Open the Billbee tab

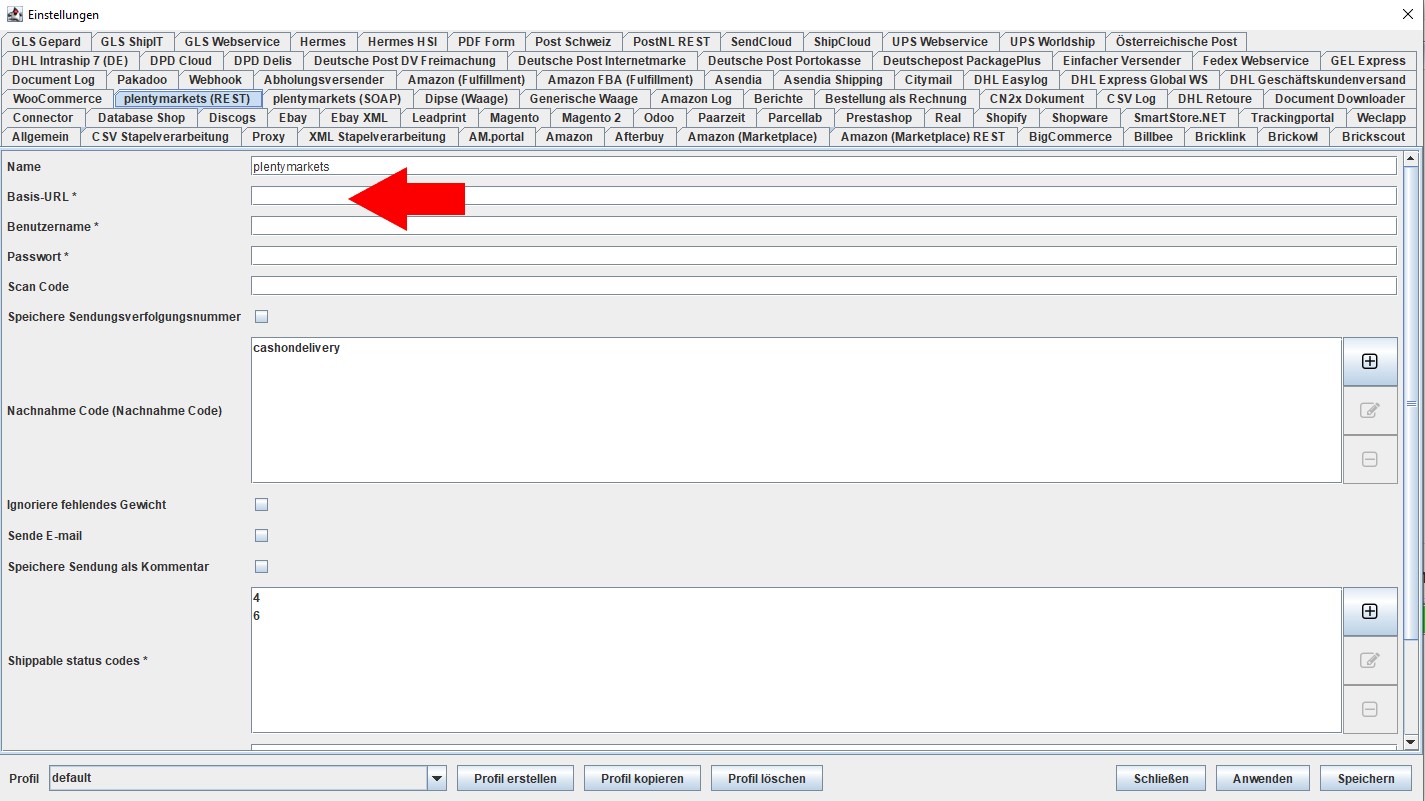coord(1153,137)
